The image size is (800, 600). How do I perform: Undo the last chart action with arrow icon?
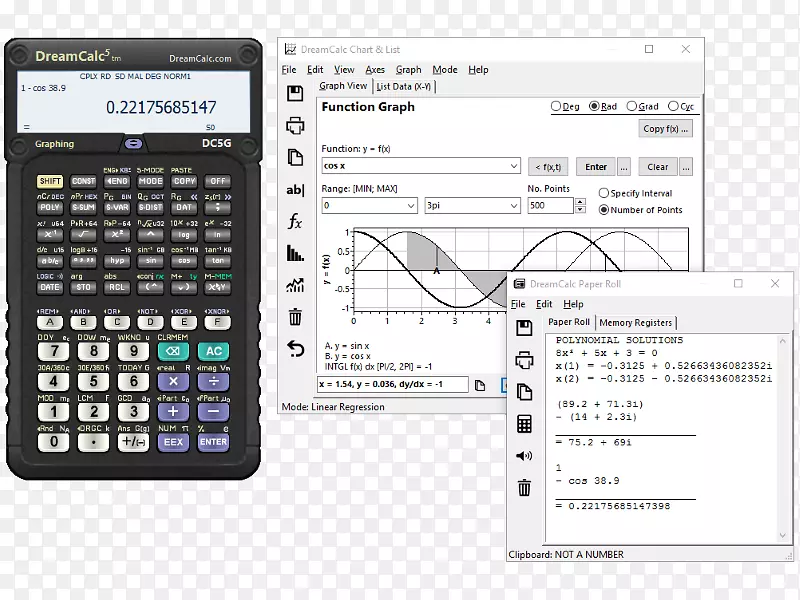click(295, 349)
